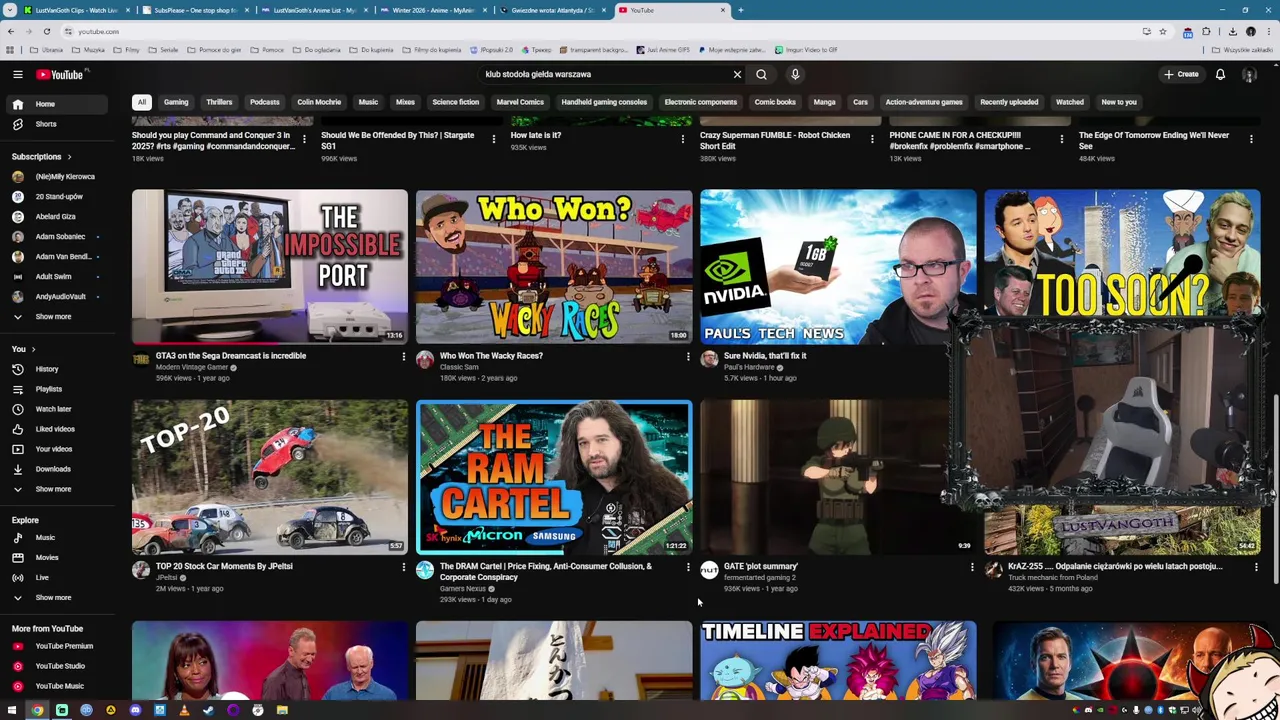Open options menu for DRAM Cartel video
Viewport: 1280px width, 720px height.
pos(687,567)
